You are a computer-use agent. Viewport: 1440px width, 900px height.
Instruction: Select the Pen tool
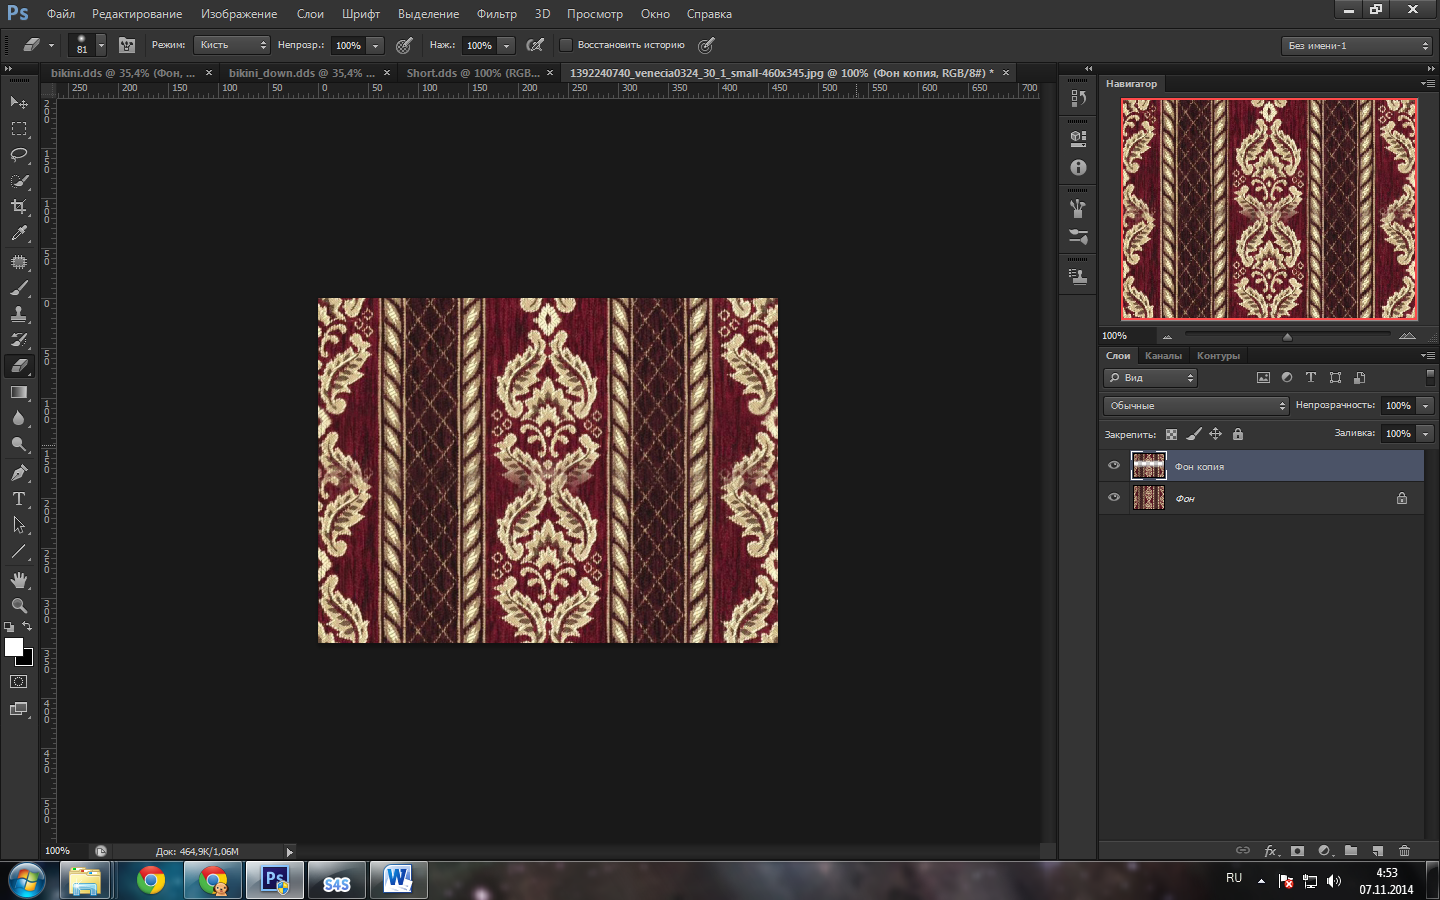click(19, 473)
